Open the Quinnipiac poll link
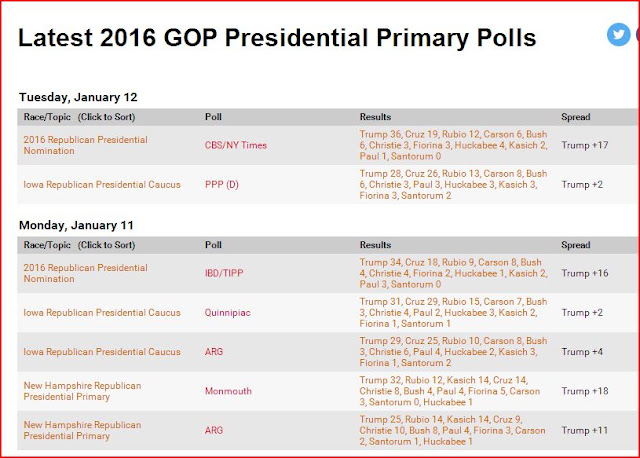The height and width of the screenshot is (458, 640). coord(228,313)
